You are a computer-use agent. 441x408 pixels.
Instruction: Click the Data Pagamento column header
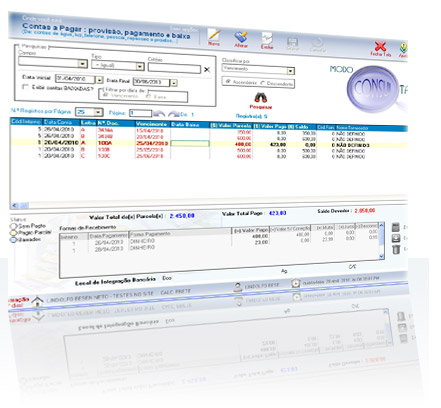click(x=108, y=236)
